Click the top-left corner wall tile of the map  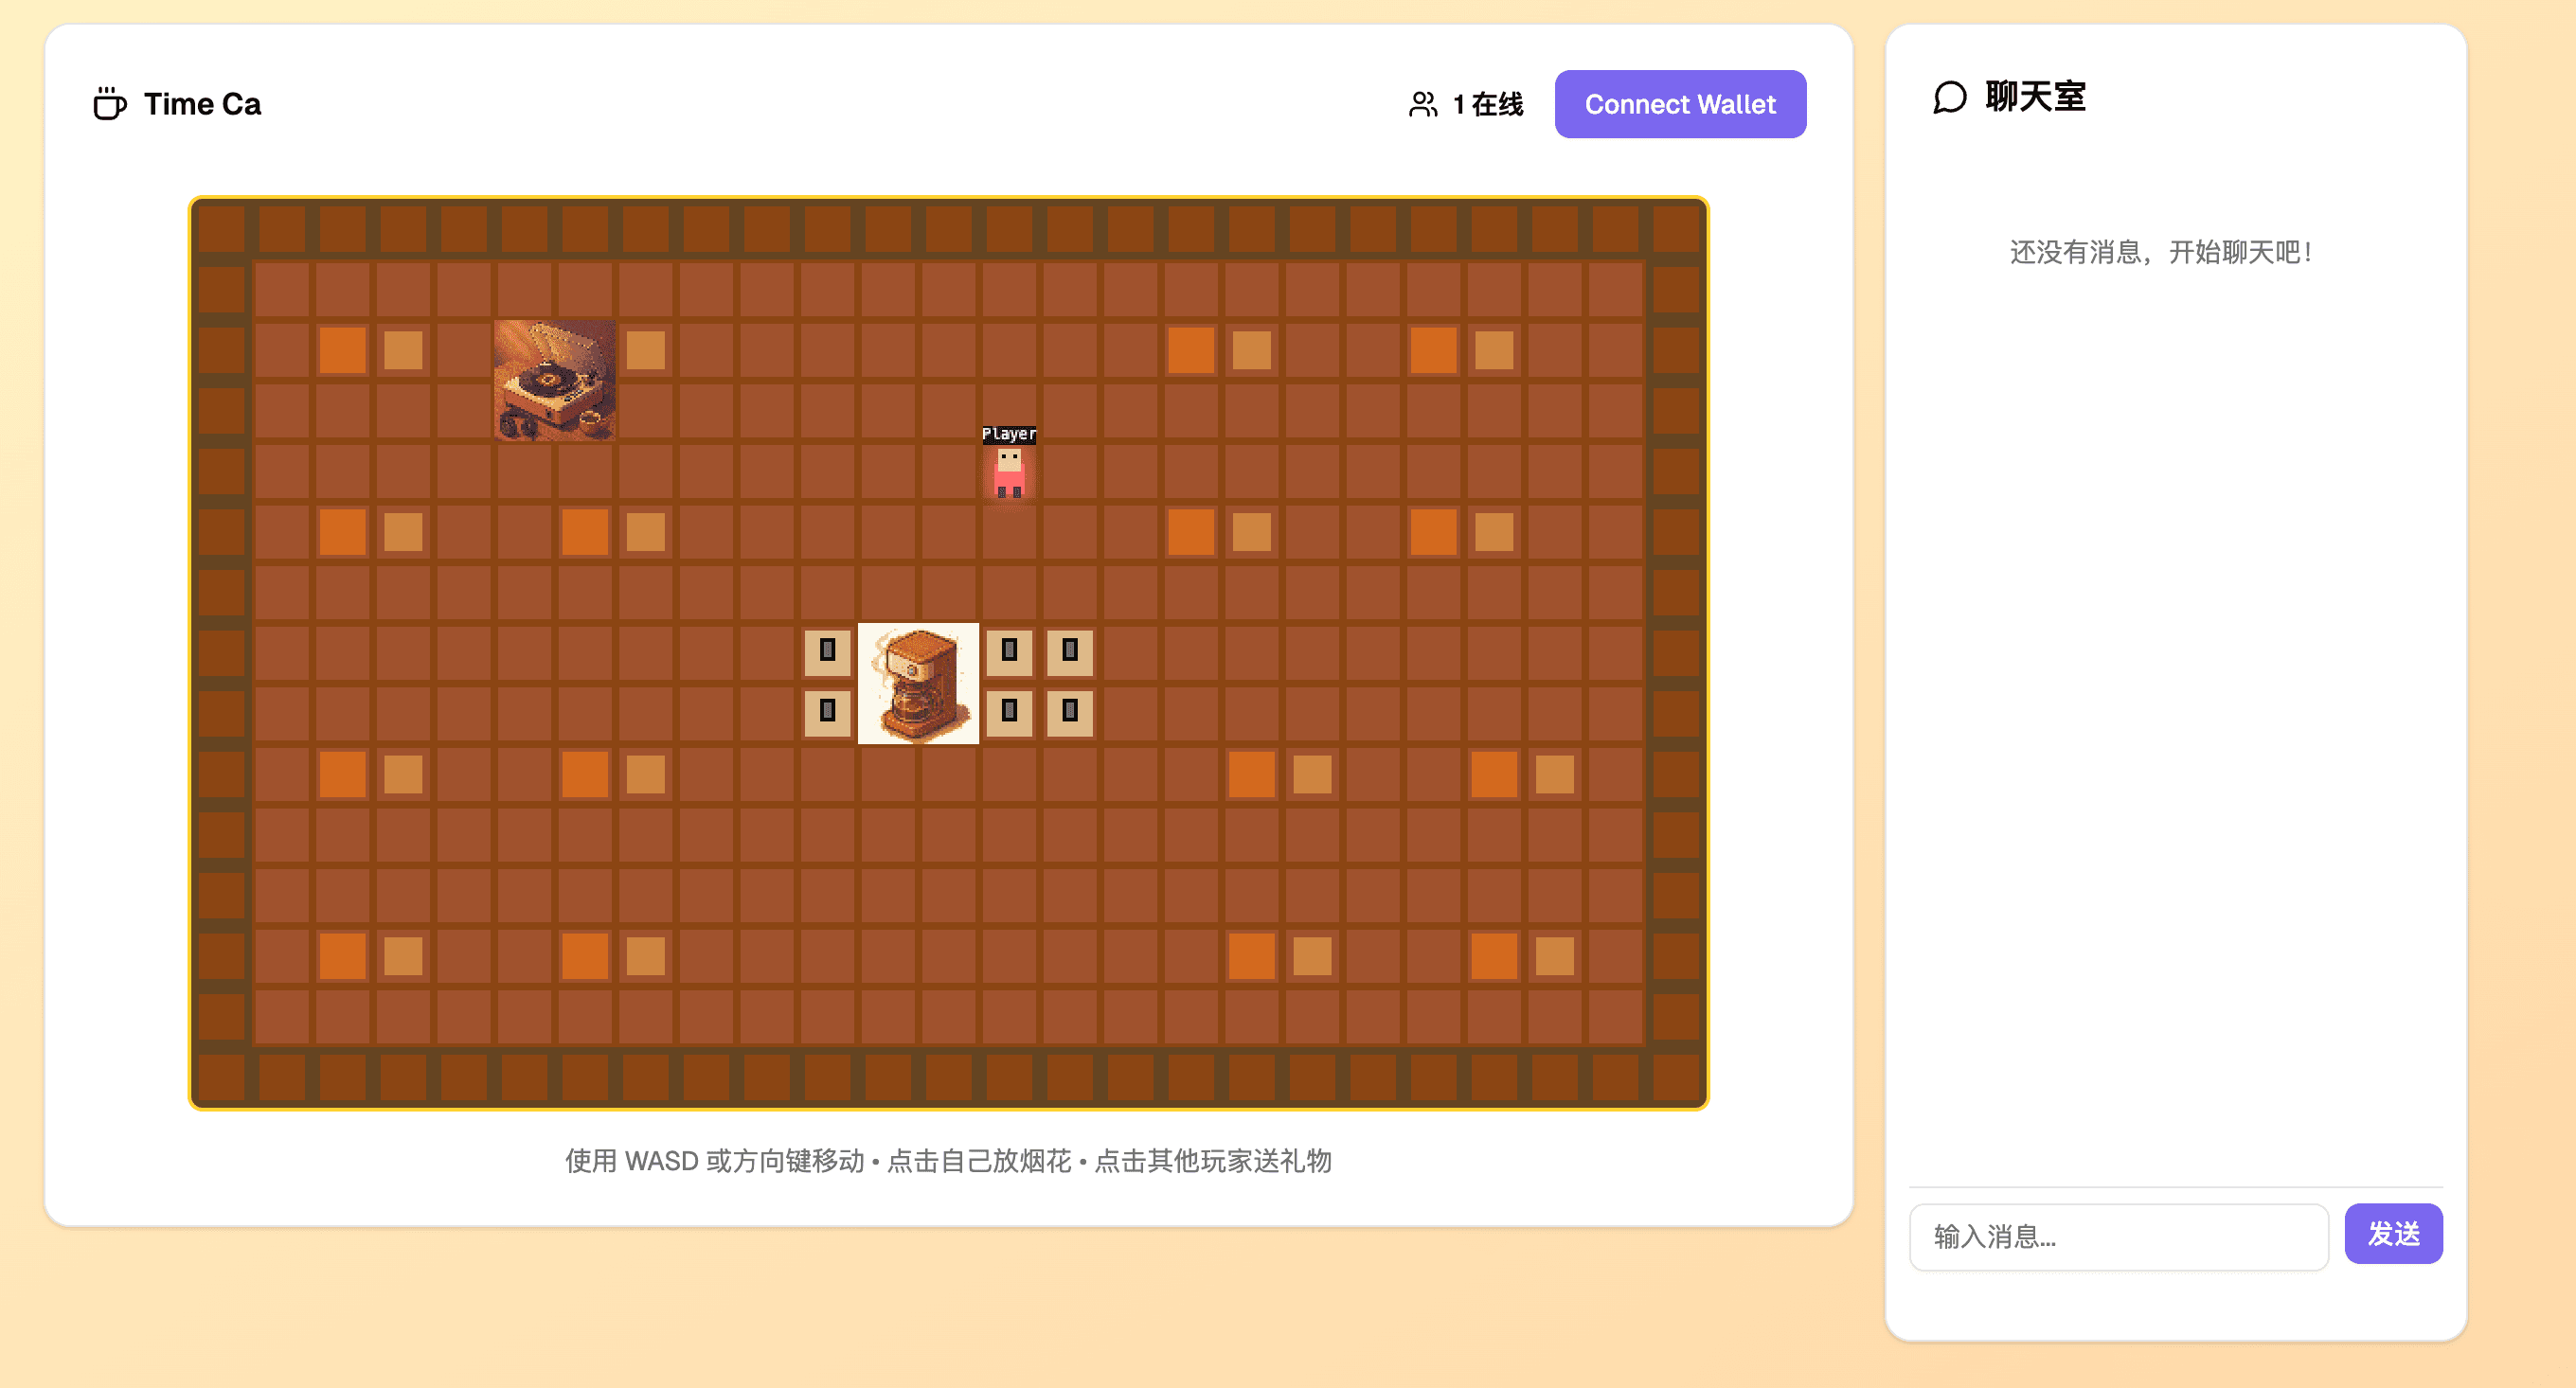pos(221,228)
